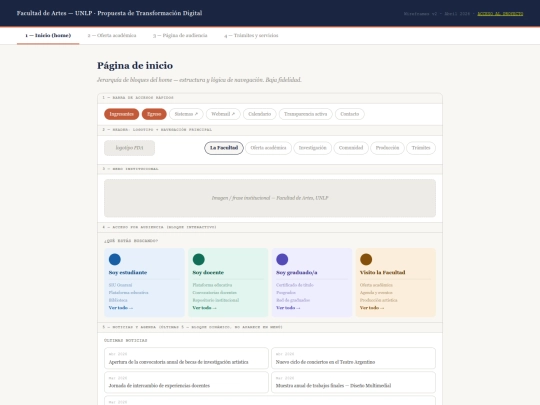Click 'Ver todo →' in the 'Soy estudiante' card
This screenshot has height=405, width=540.
click(121, 308)
